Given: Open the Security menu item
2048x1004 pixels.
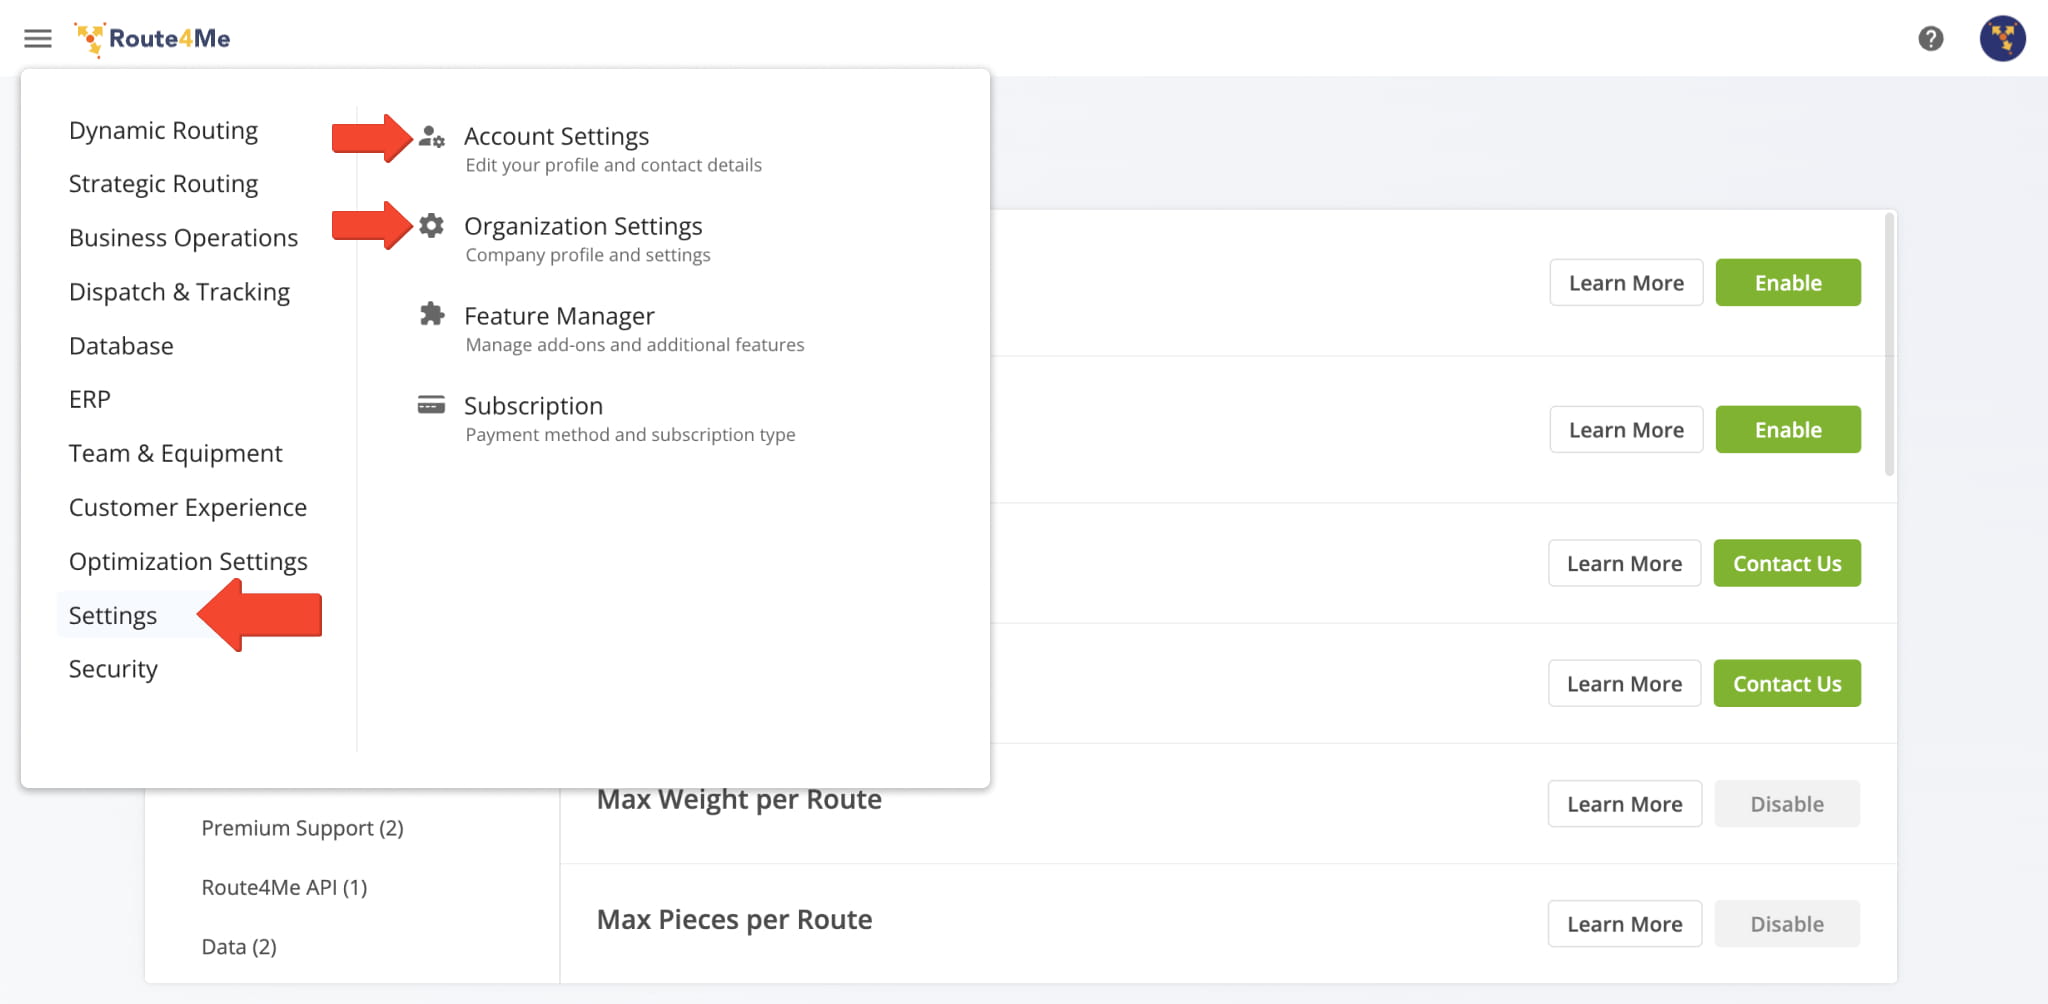Looking at the screenshot, I should tap(113, 669).
